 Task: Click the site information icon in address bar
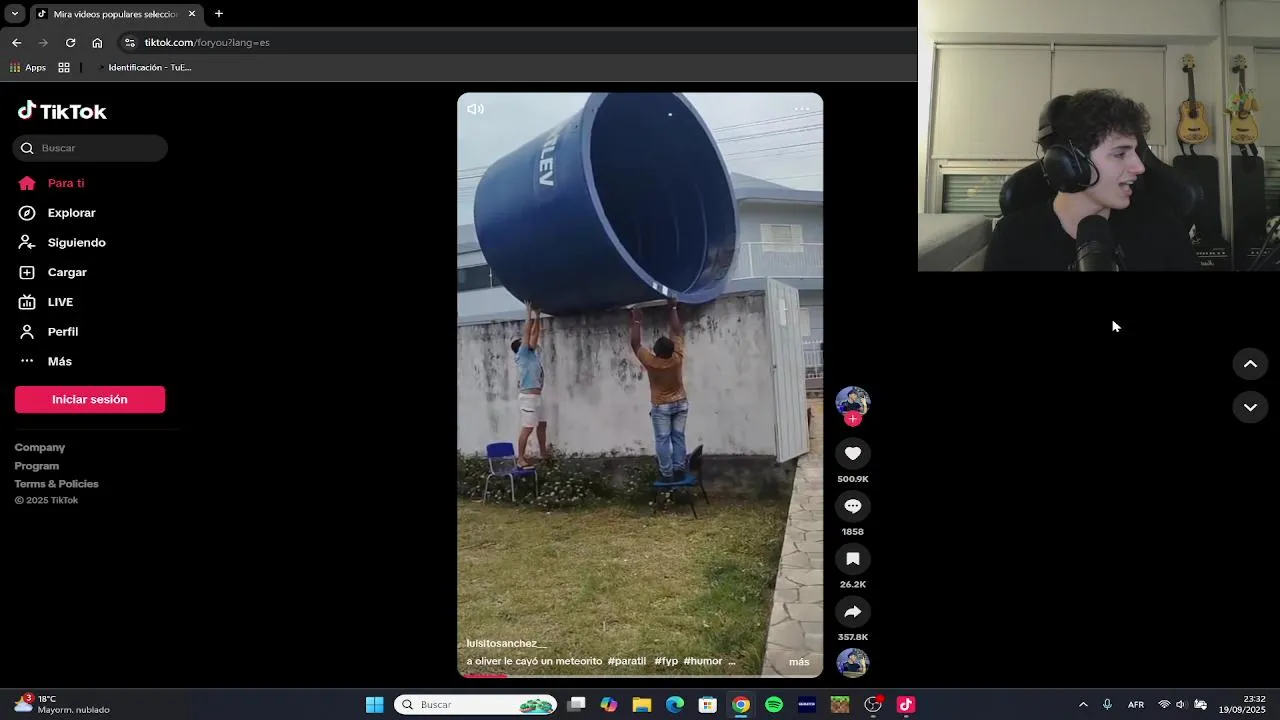click(x=129, y=42)
